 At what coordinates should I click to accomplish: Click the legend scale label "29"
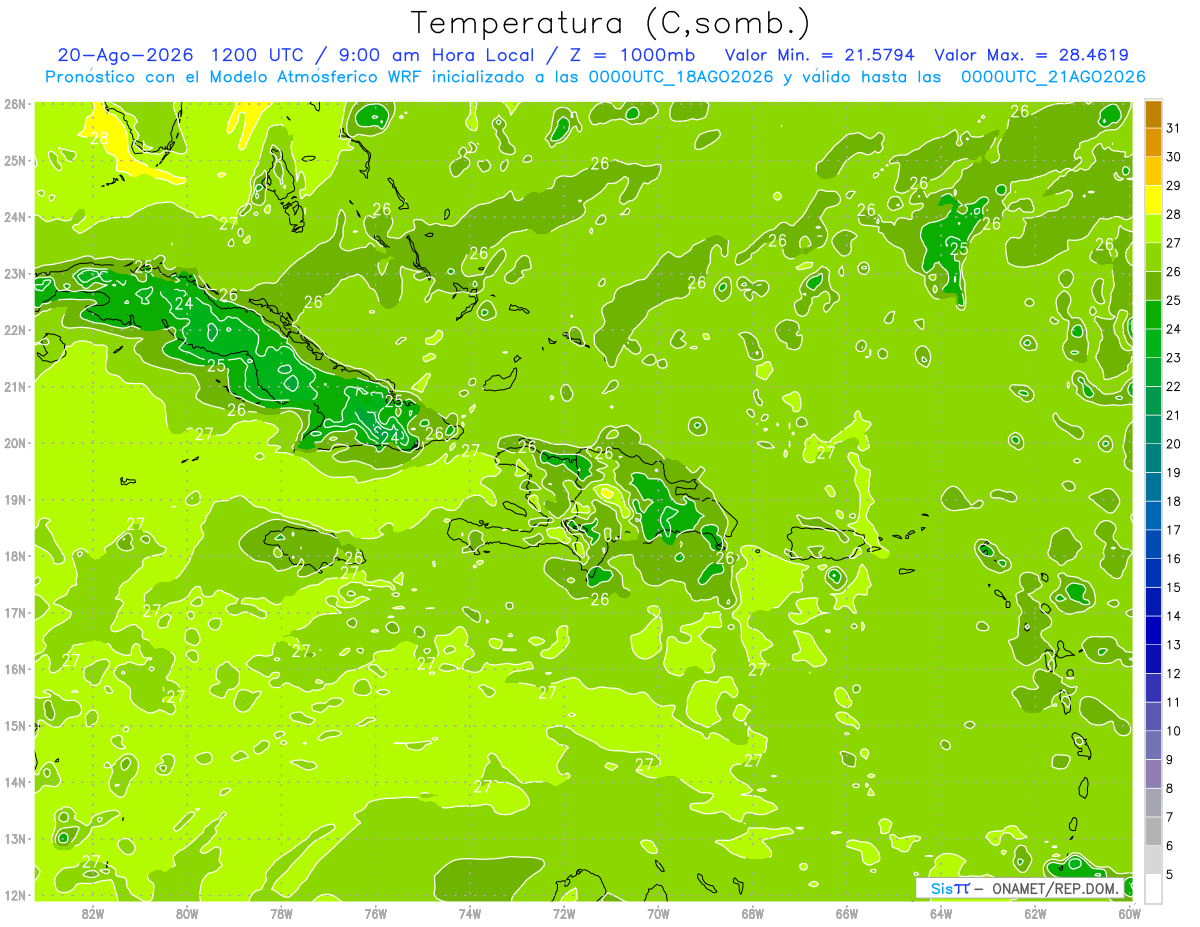pos(1174,186)
